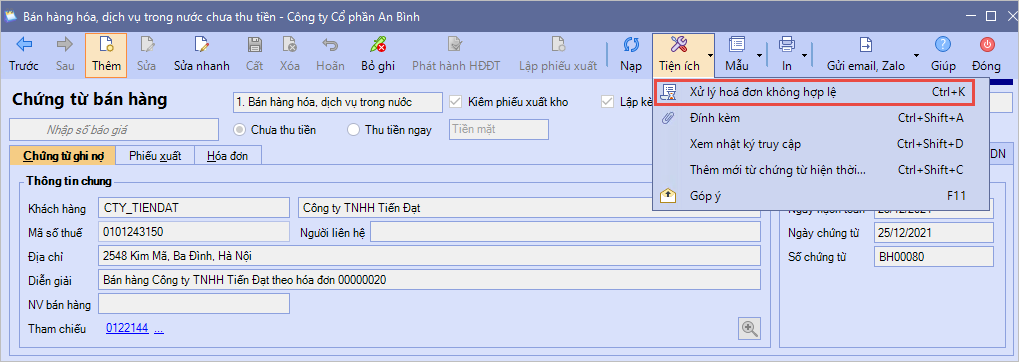This screenshot has width=1019, height=362.
Task: Click the Địa chỉ address field
Action: (x=429, y=255)
